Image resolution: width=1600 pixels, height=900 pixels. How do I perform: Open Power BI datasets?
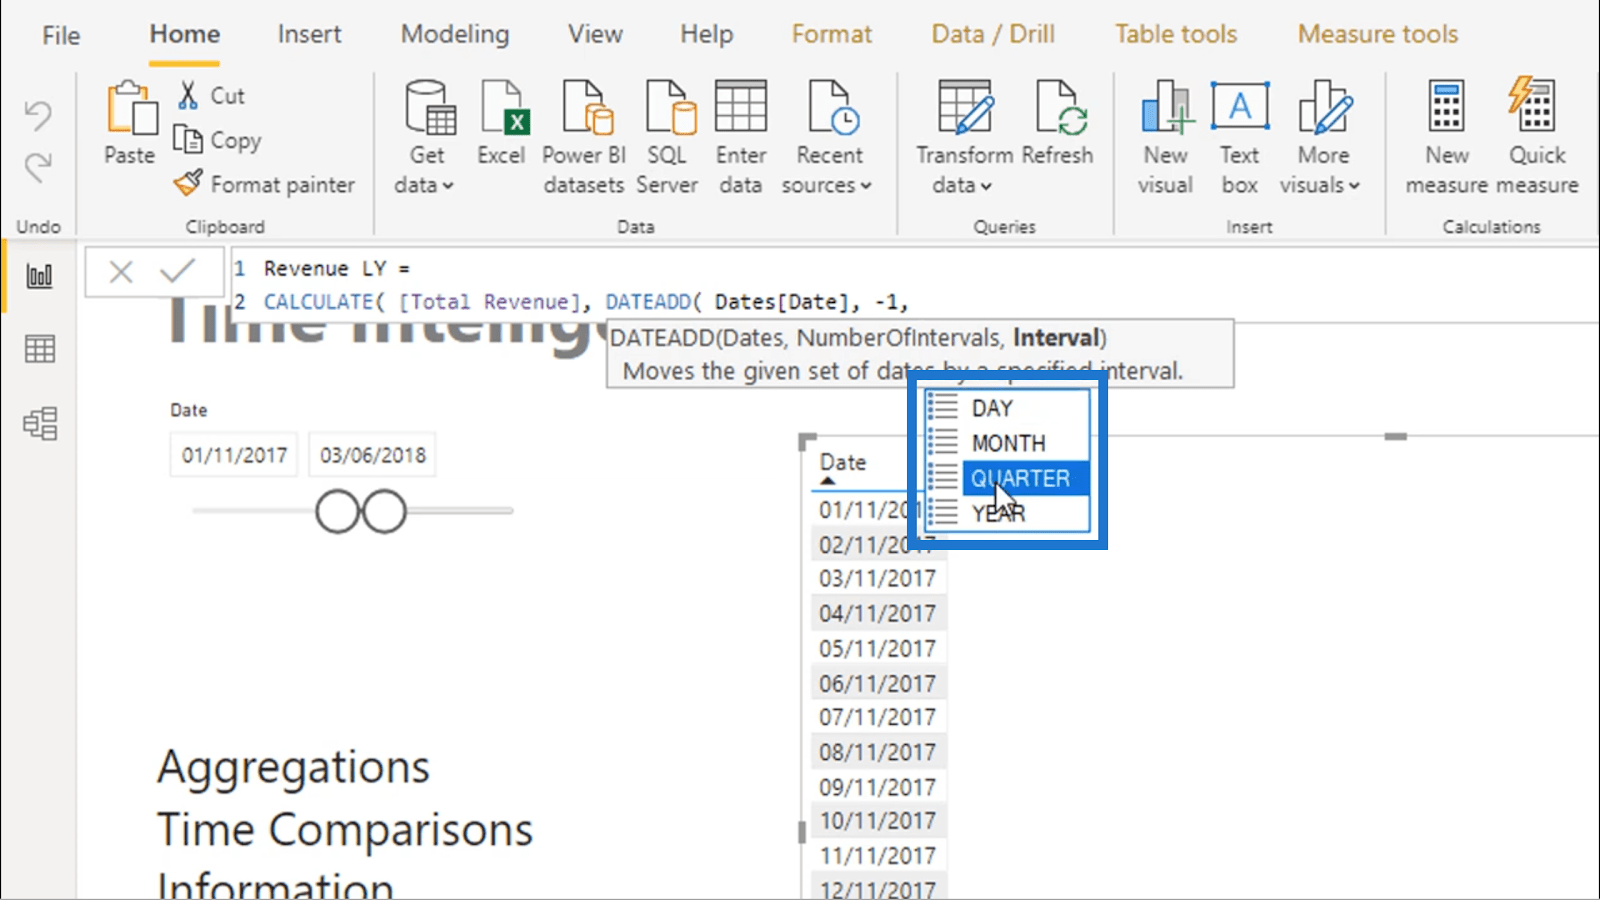coord(584,138)
